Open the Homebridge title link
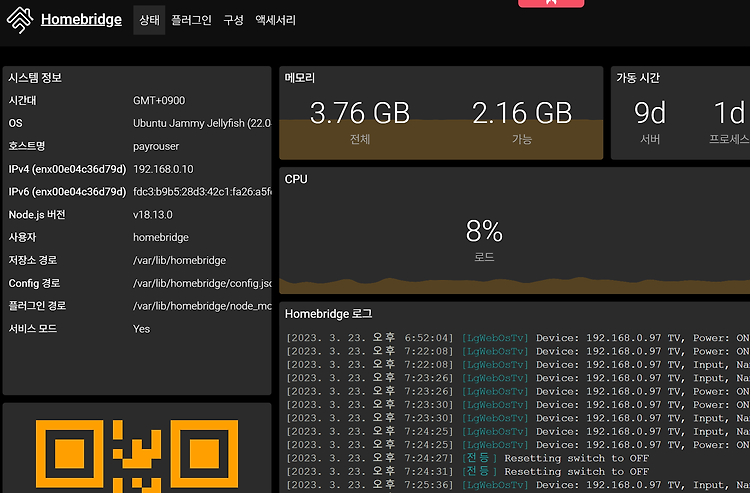The image size is (750, 493). pyautogui.click(x=81, y=20)
